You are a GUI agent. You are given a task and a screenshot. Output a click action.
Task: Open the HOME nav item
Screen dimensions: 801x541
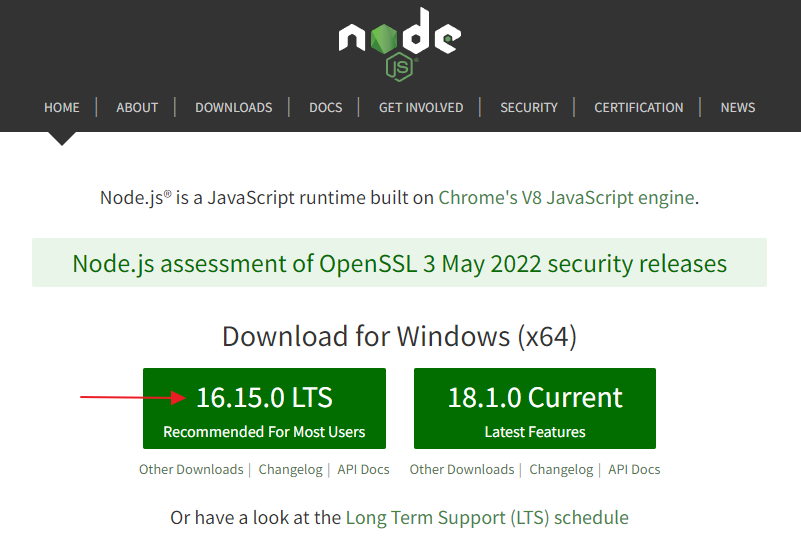coord(62,107)
